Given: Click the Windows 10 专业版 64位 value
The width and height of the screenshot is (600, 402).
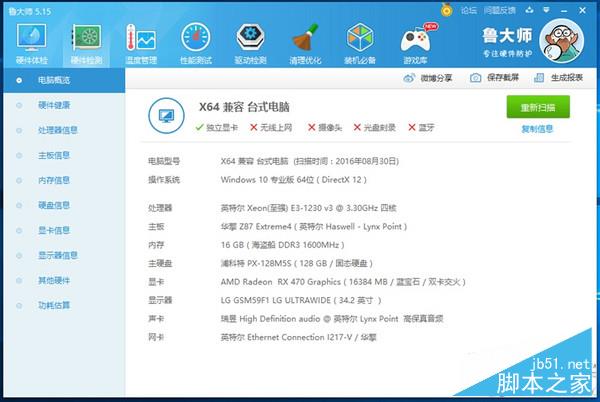Looking at the screenshot, I should (x=293, y=179).
